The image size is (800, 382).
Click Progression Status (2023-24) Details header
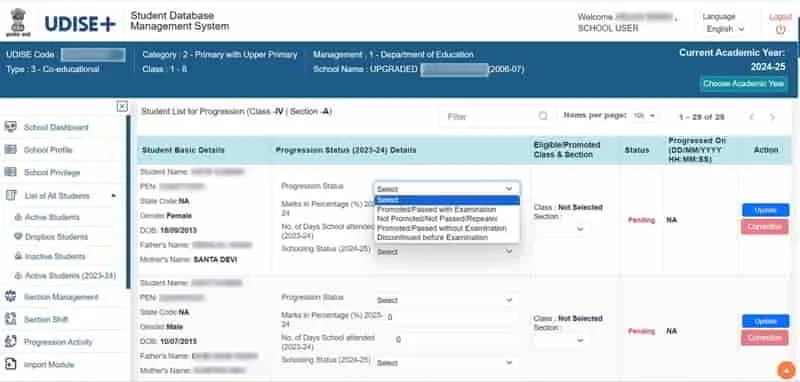pos(346,150)
